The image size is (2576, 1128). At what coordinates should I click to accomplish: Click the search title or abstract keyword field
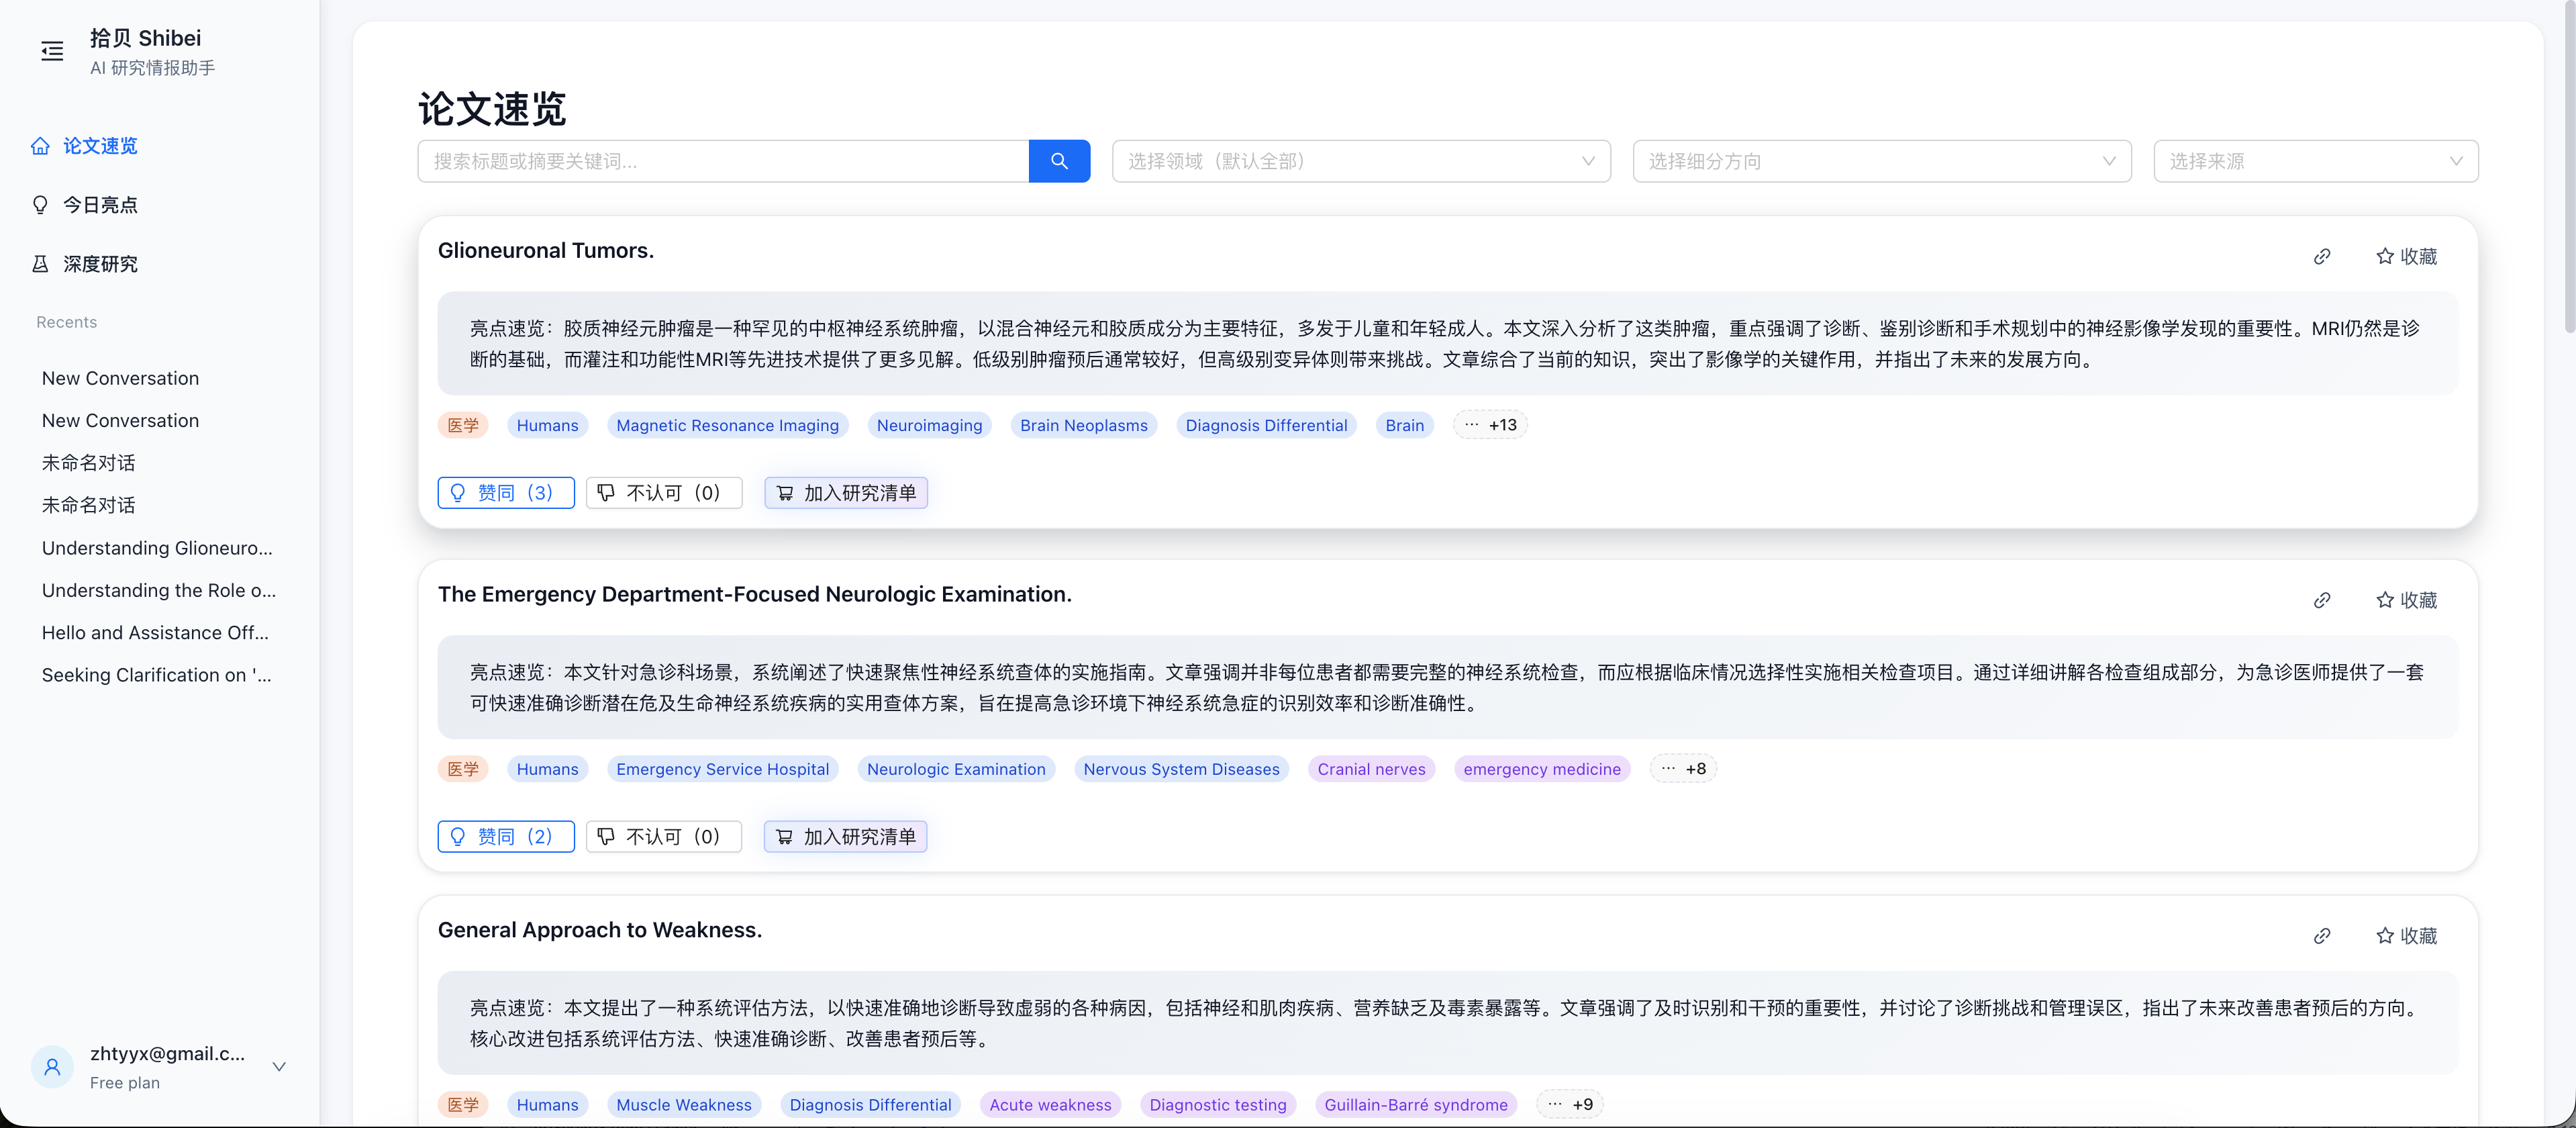[x=723, y=161]
